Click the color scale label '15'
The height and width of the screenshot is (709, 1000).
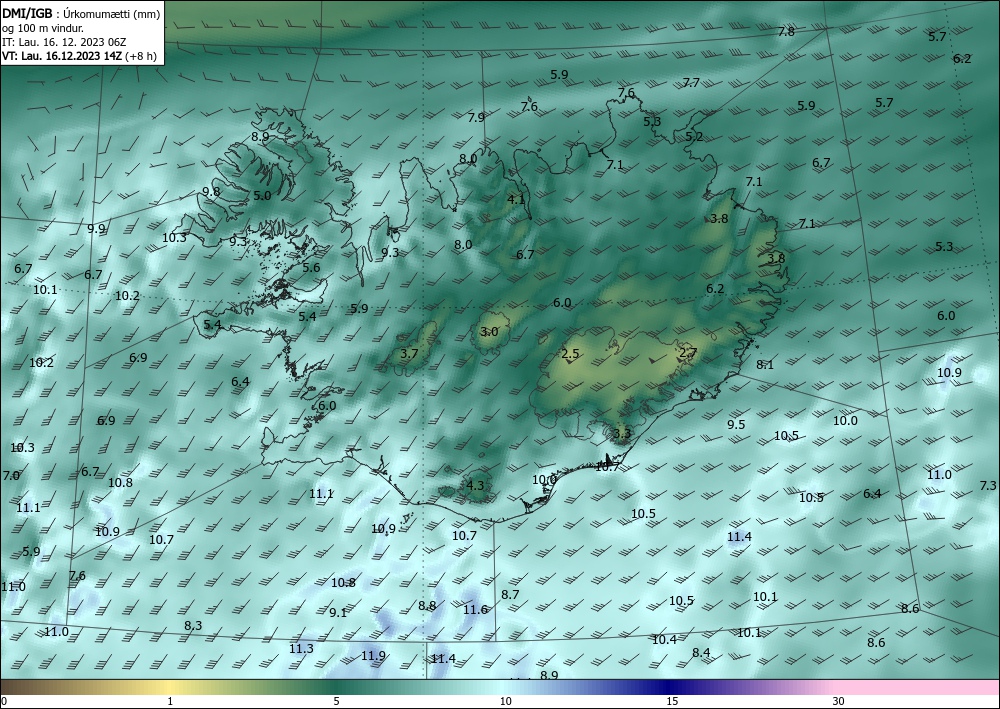point(672,701)
